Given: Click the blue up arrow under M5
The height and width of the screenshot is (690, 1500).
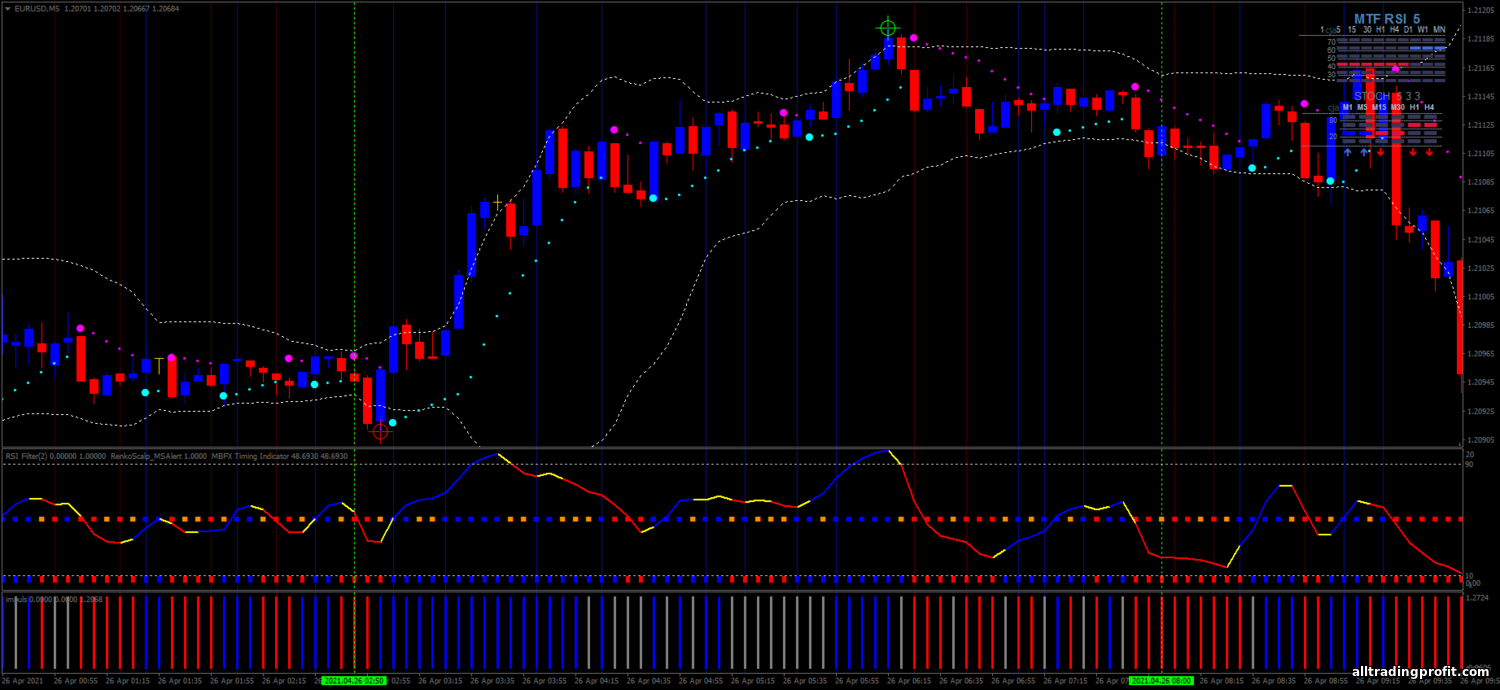Looking at the screenshot, I should tap(1364, 152).
